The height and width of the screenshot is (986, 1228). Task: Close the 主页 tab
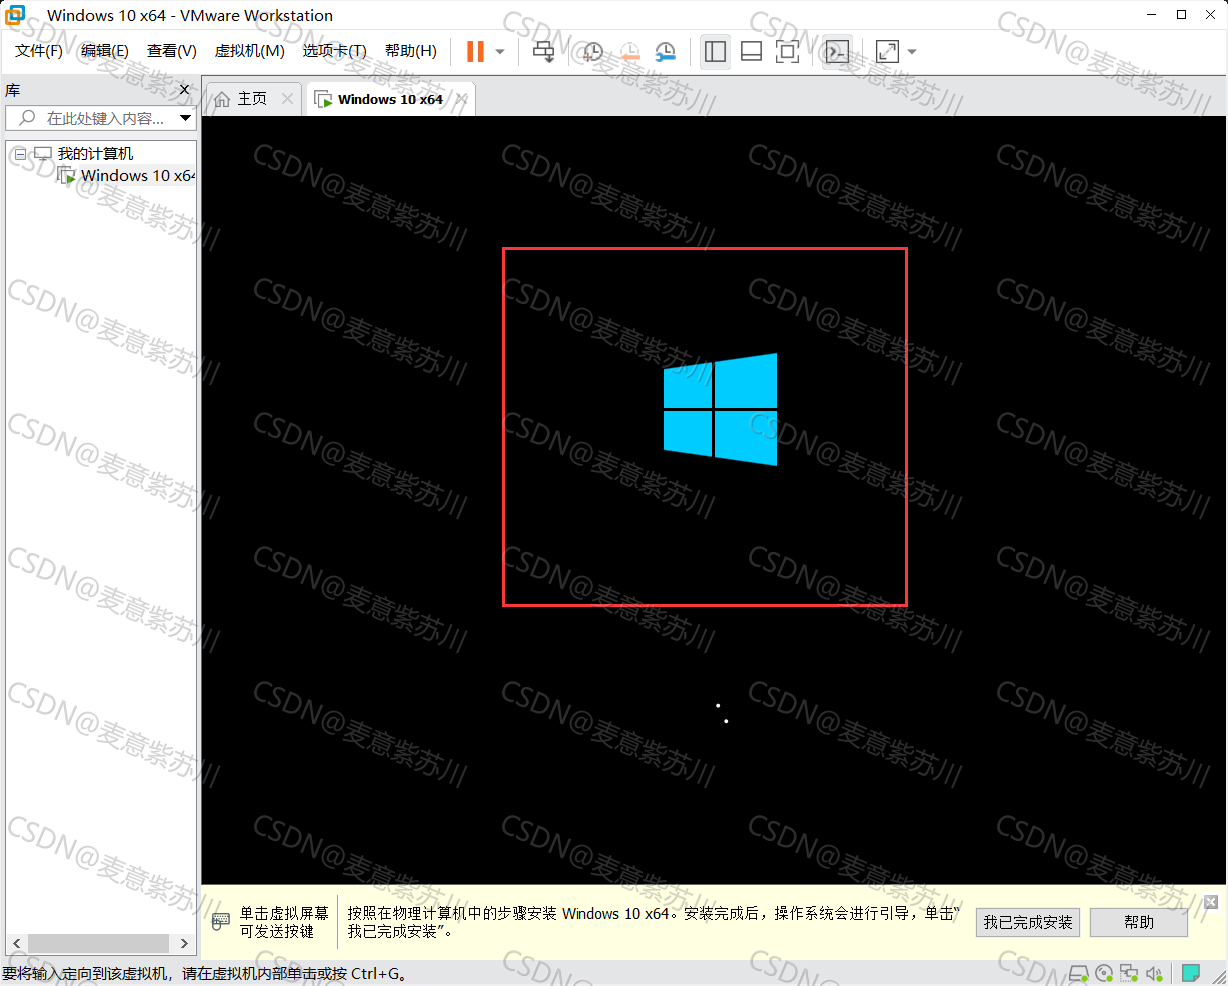(x=288, y=99)
